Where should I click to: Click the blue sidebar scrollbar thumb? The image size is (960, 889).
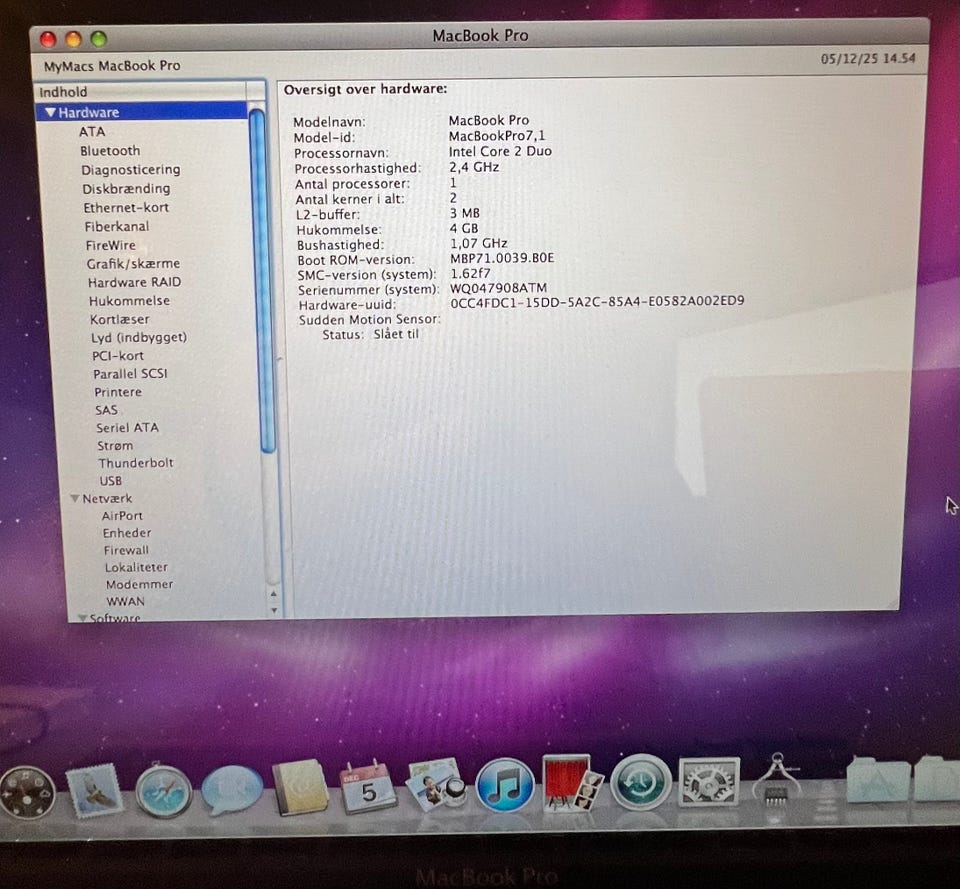[x=263, y=280]
